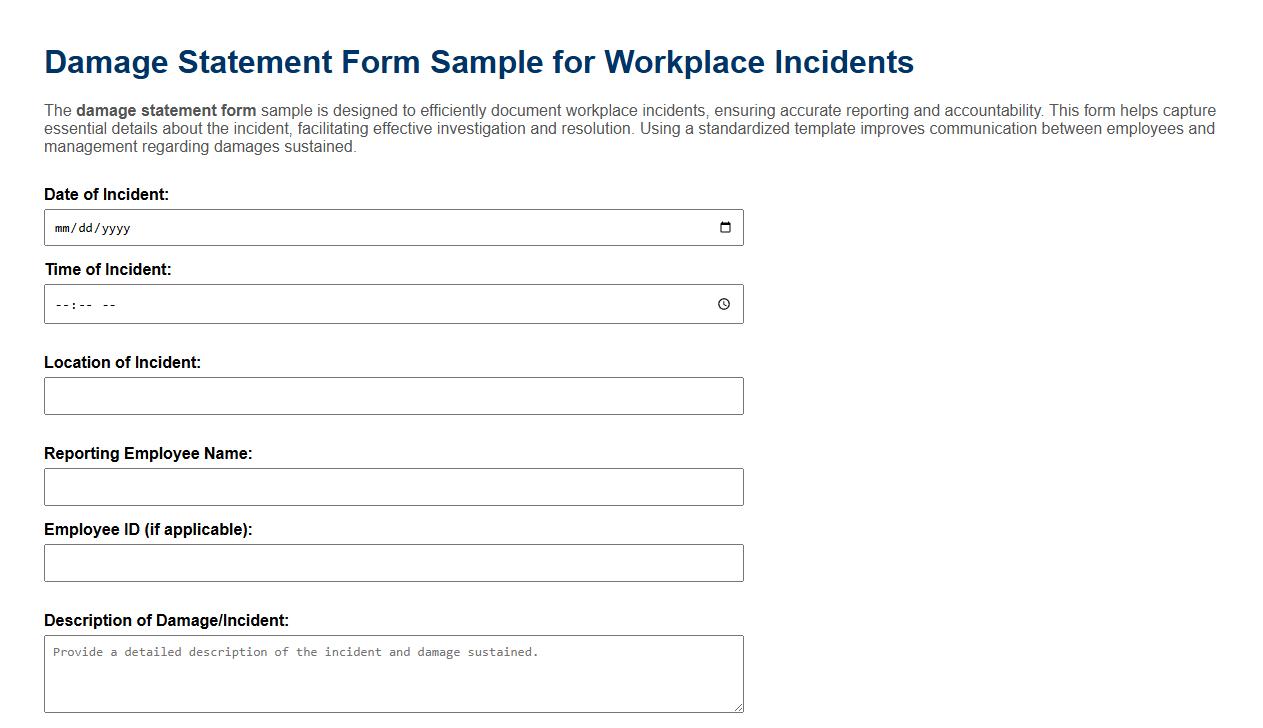Click the Location of Incident text box
Viewport: 1263px width, 728px height.
coord(394,396)
